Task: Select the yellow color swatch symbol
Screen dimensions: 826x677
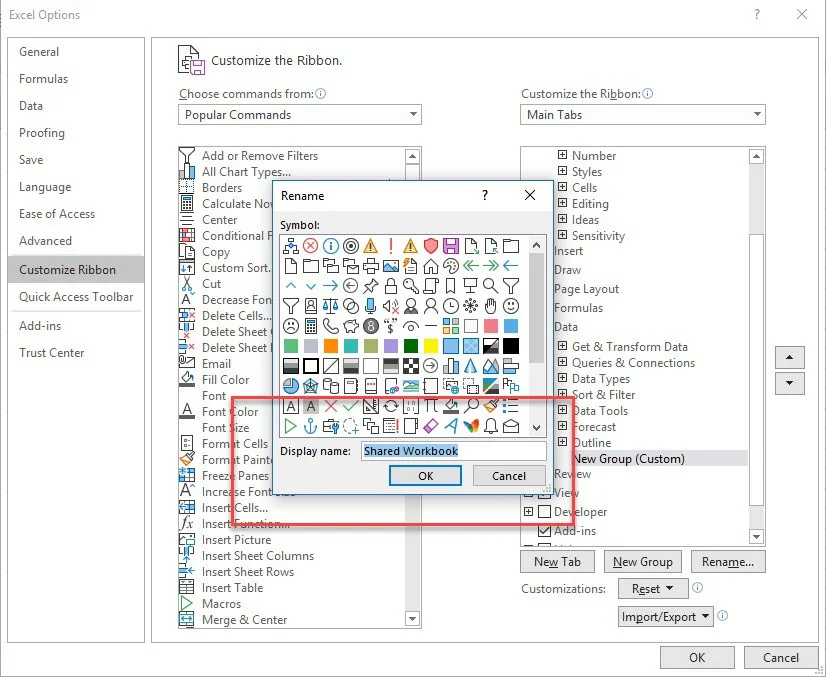Action: [430, 346]
